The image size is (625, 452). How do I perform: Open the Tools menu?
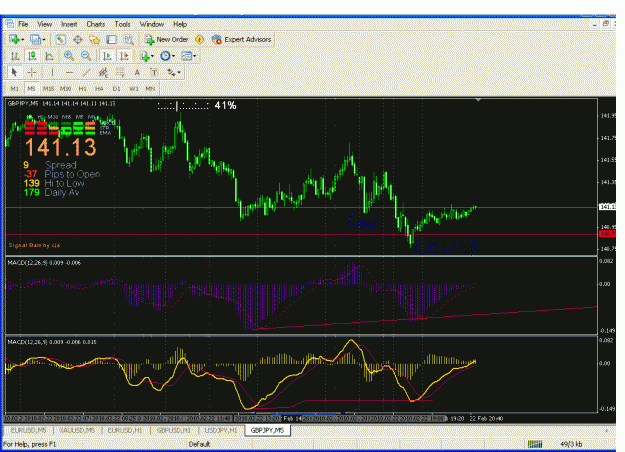[x=122, y=24]
